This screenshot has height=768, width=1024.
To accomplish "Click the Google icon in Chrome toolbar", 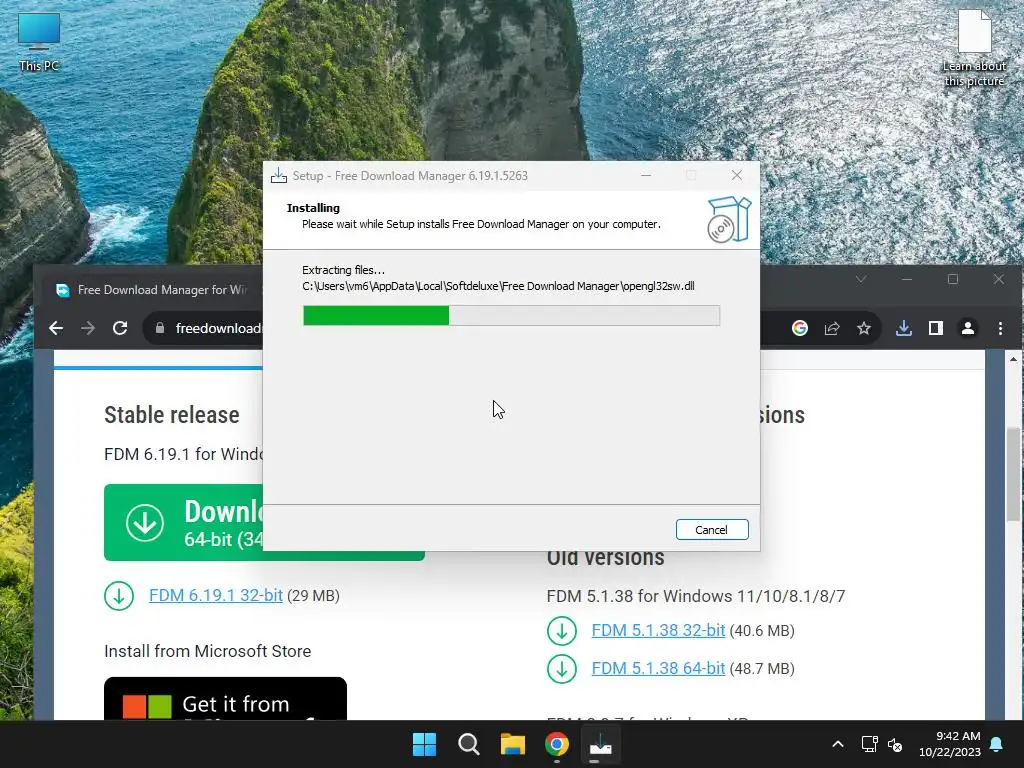I will pos(800,328).
